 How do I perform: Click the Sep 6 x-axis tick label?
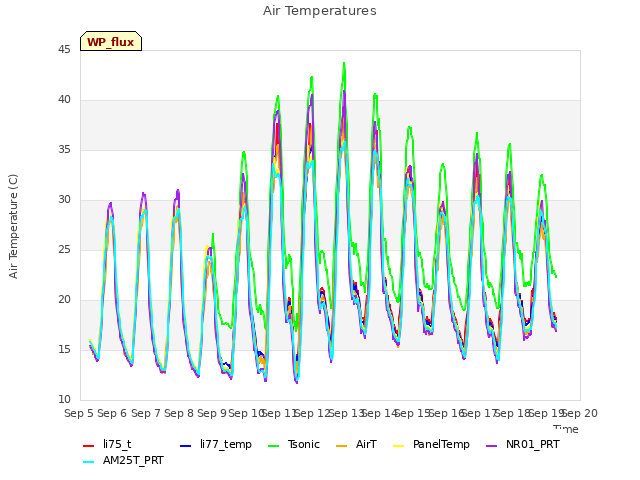click(112, 413)
